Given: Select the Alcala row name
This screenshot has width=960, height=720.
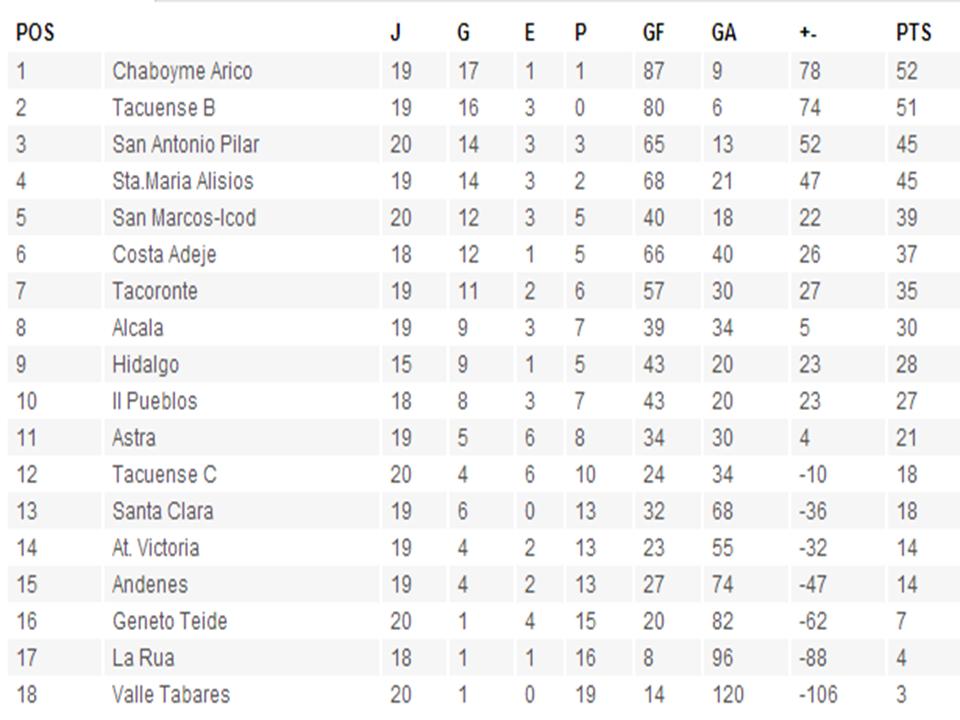Looking at the screenshot, I should (x=138, y=328).
